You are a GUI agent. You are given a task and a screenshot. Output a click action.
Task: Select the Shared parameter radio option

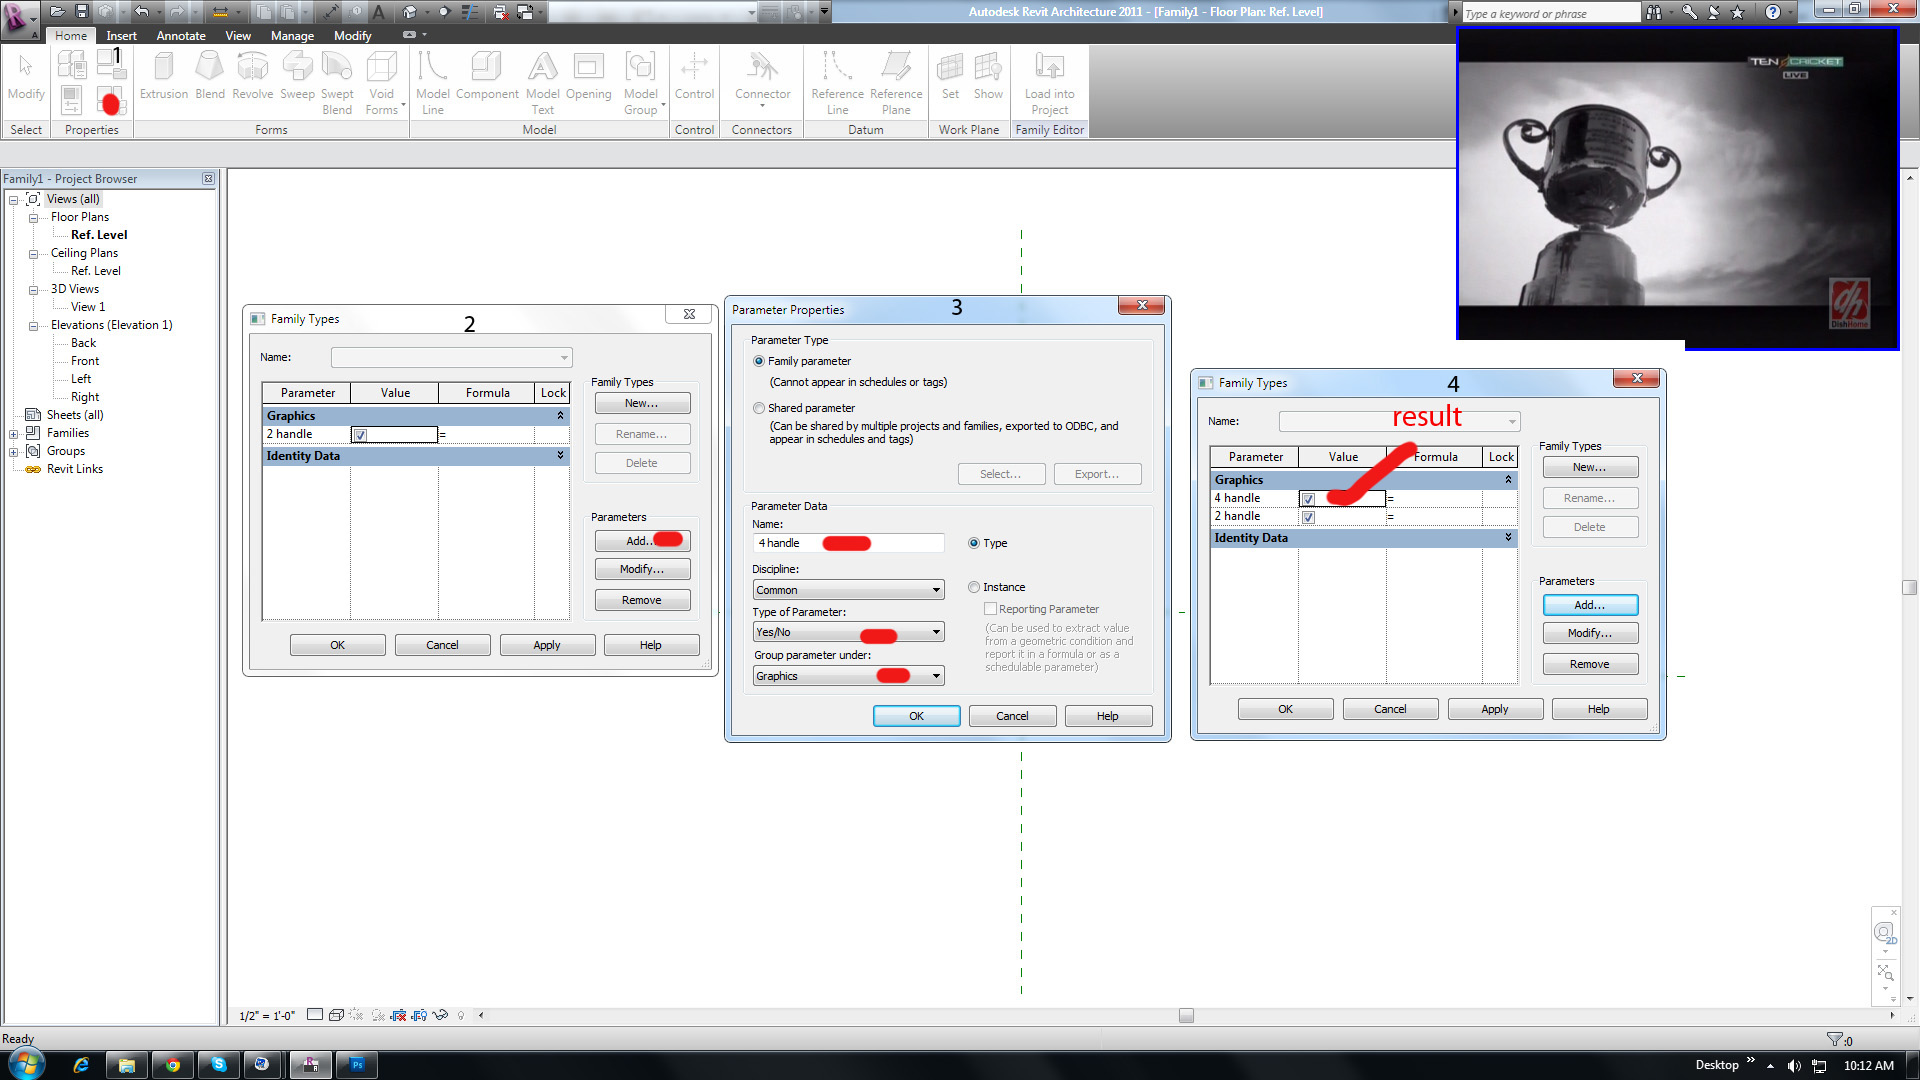[x=759, y=408]
